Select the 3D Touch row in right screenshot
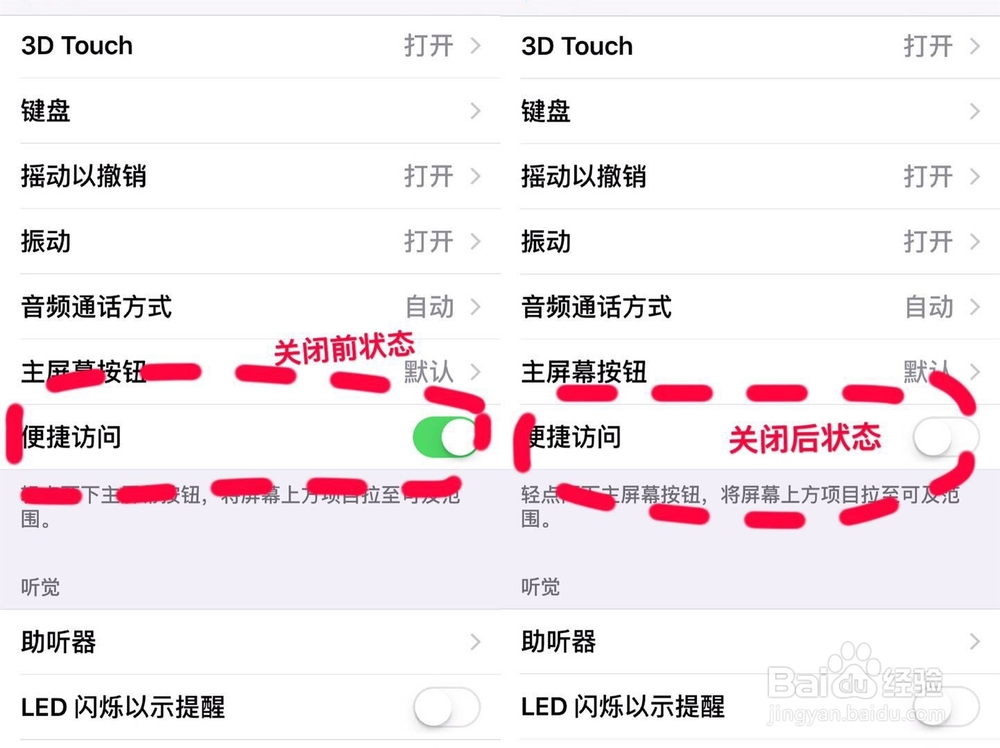Image resolution: width=1000 pixels, height=748 pixels. (x=750, y=46)
